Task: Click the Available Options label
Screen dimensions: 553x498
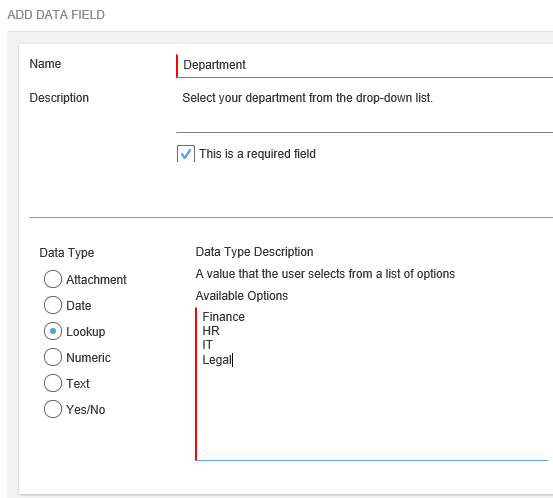Action: [x=242, y=296]
